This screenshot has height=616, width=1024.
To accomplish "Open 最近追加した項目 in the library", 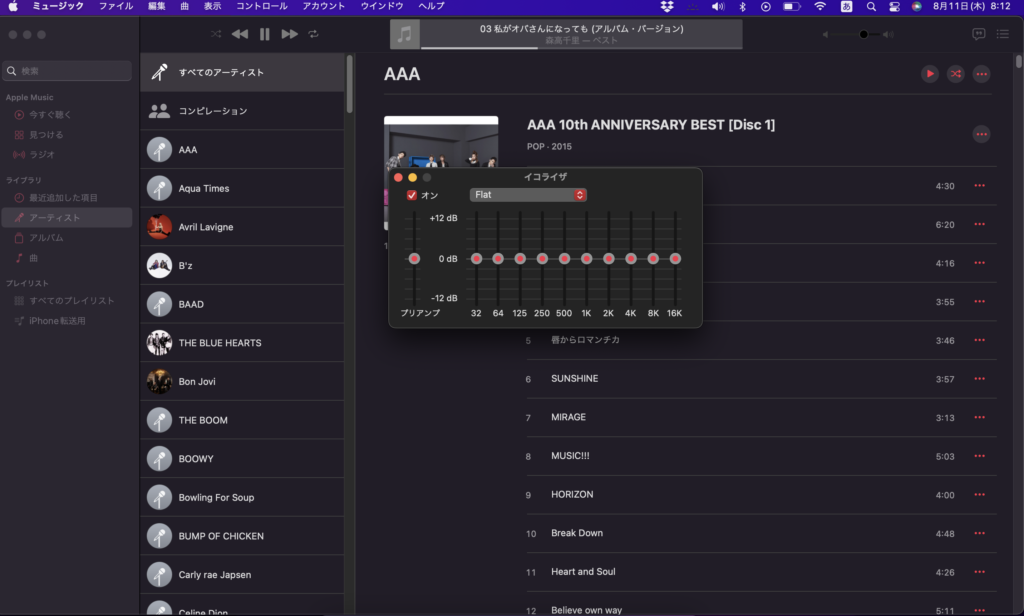I will click(x=67, y=197).
